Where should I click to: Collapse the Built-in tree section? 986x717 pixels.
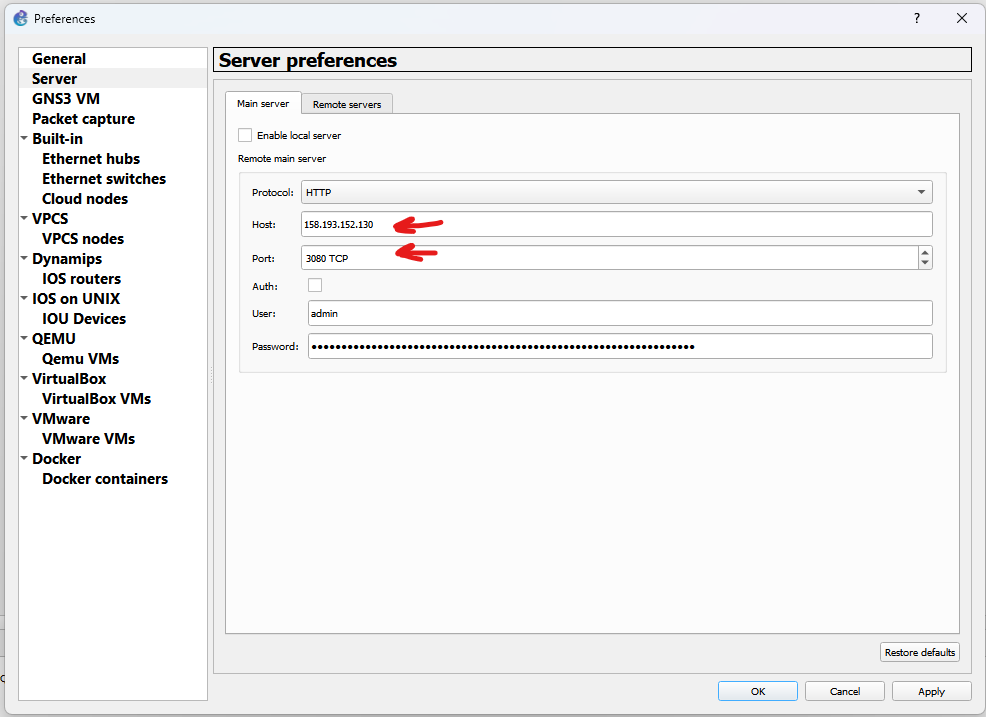24,138
